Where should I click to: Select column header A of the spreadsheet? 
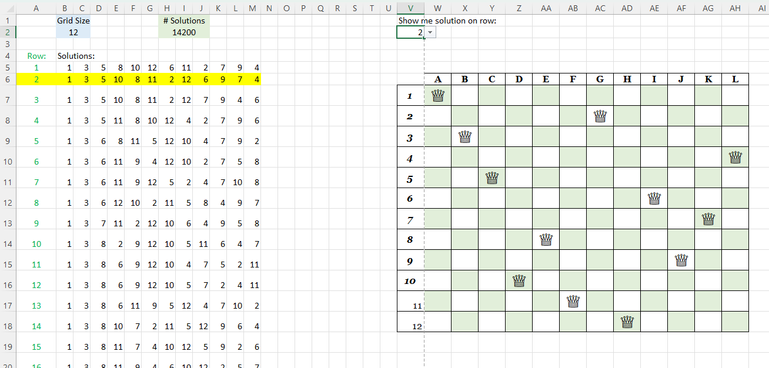[36, 8]
